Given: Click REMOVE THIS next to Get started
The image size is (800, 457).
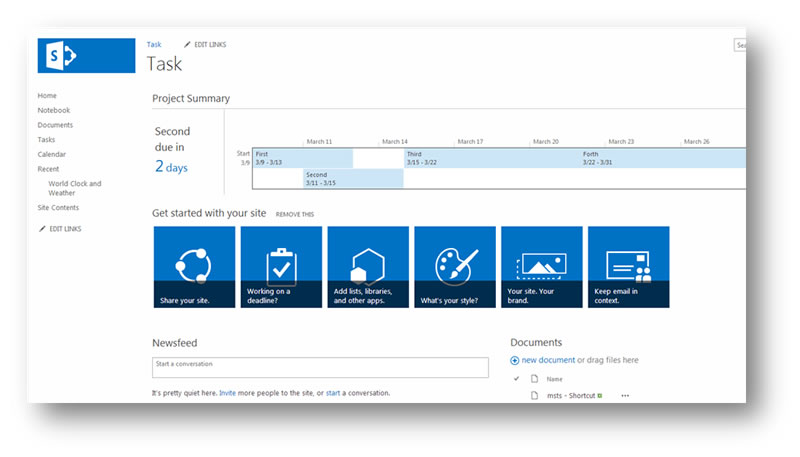Looking at the screenshot, I should (x=294, y=214).
